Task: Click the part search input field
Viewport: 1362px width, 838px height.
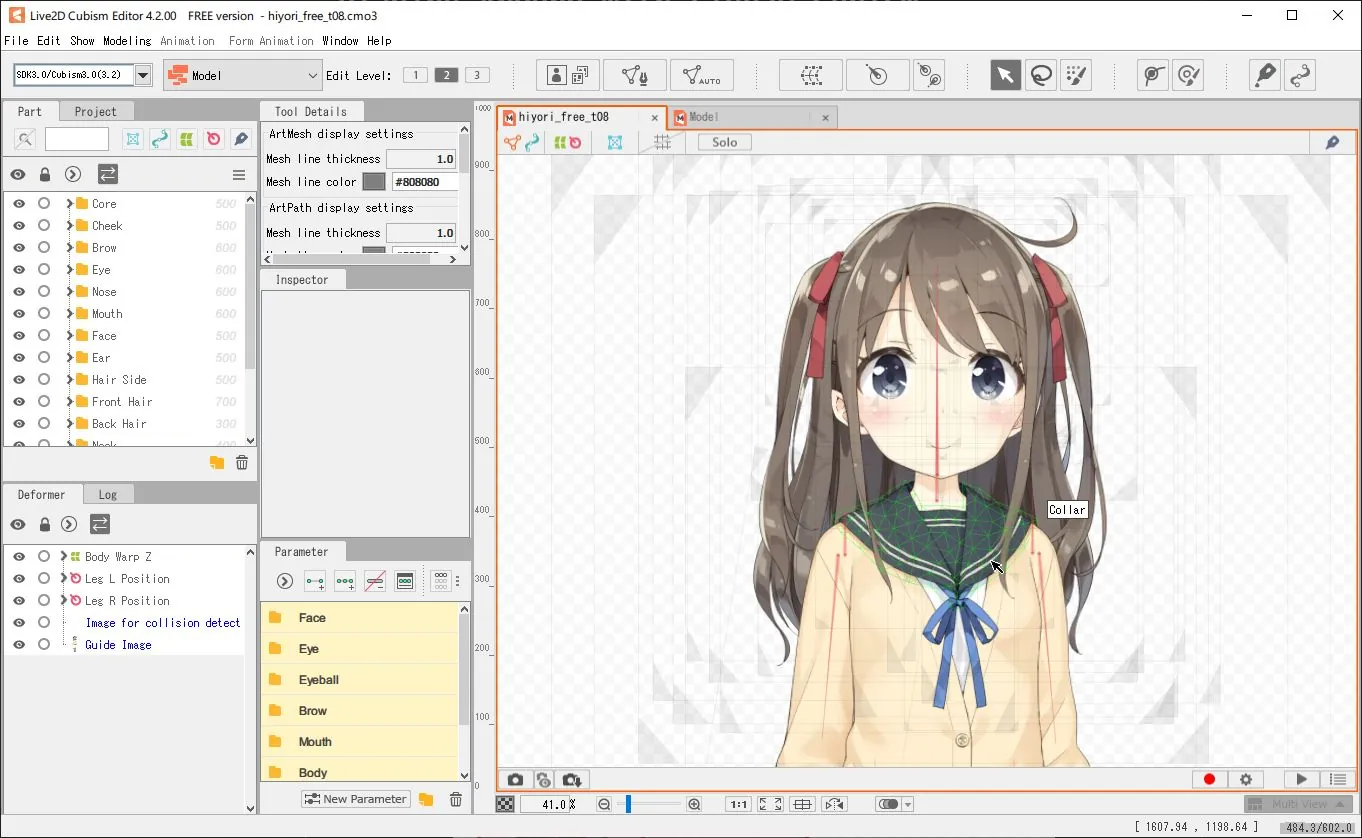Action: point(77,139)
